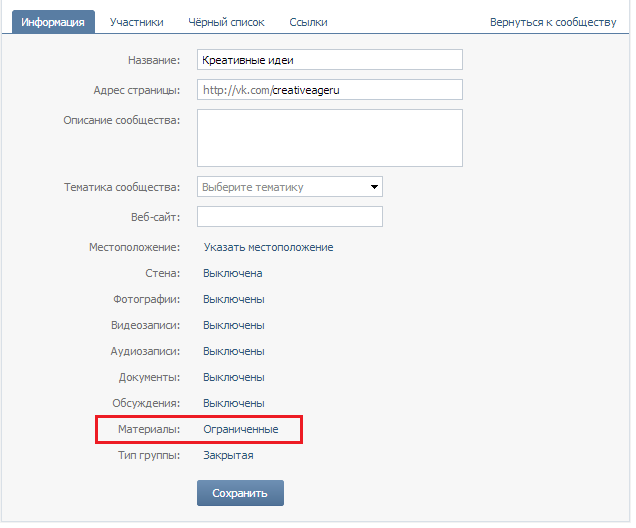Click the Сохранить button

(x=240, y=493)
